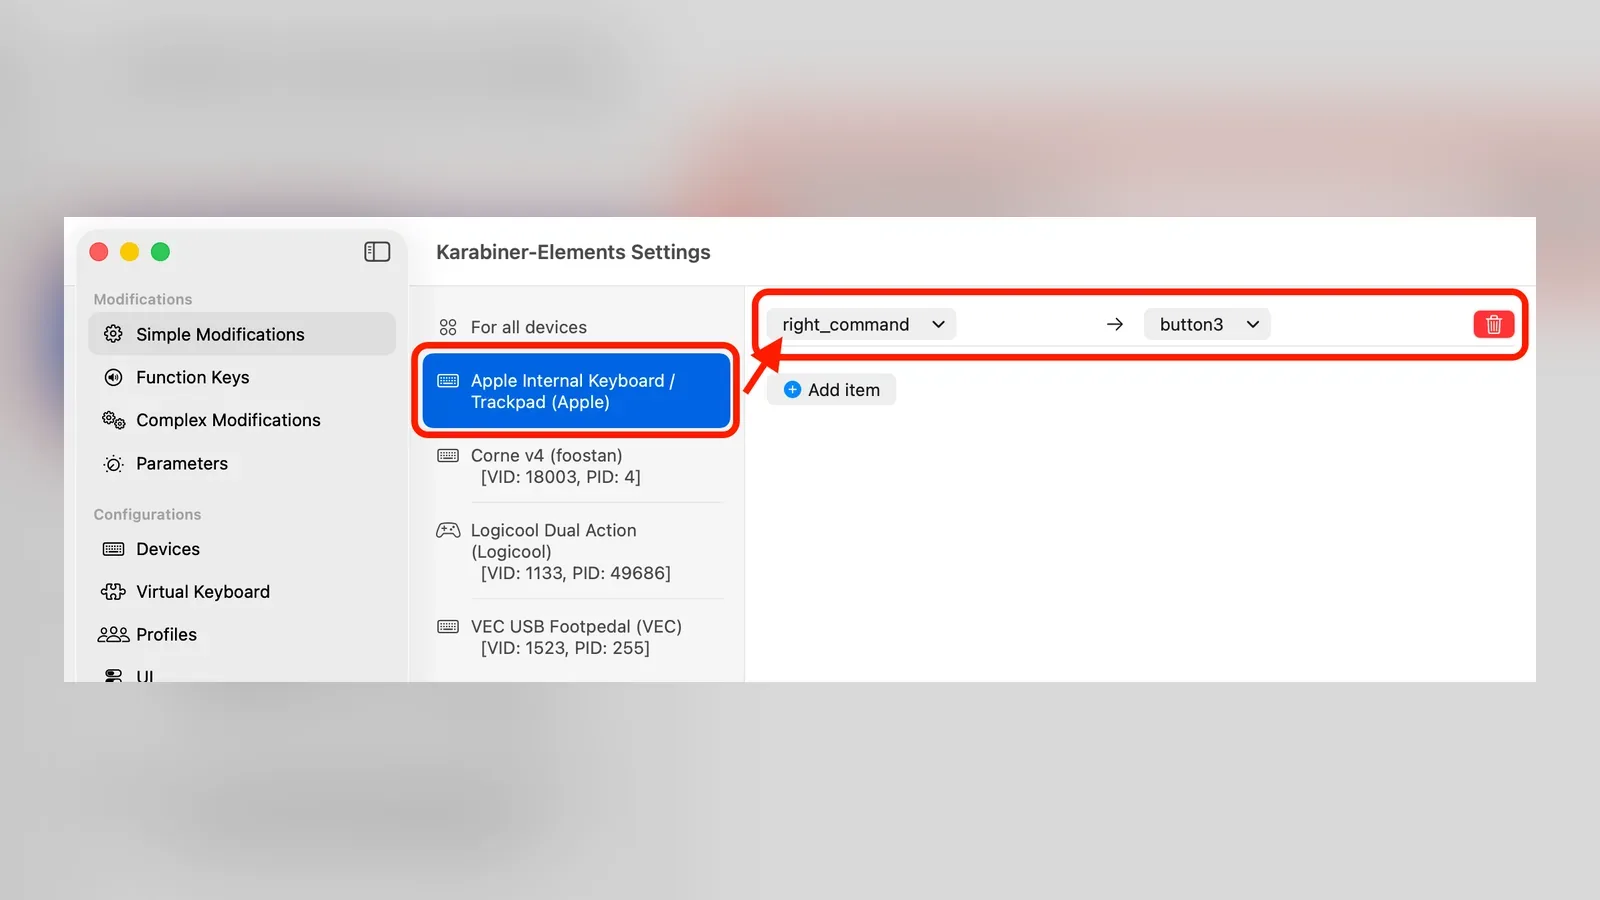
Task: Click the gear icon beside Simple Modifications
Action: [x=113, y=334]
